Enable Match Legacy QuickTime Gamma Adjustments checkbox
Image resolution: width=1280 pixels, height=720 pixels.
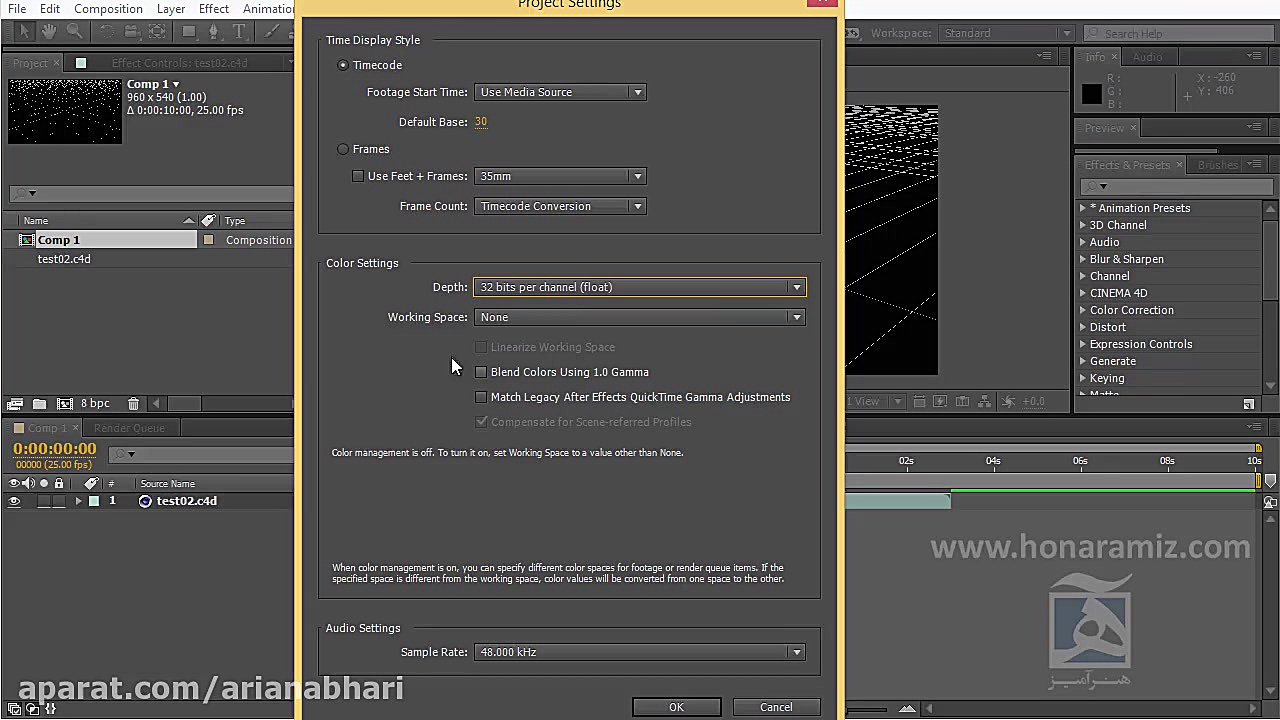pos(481,397)
